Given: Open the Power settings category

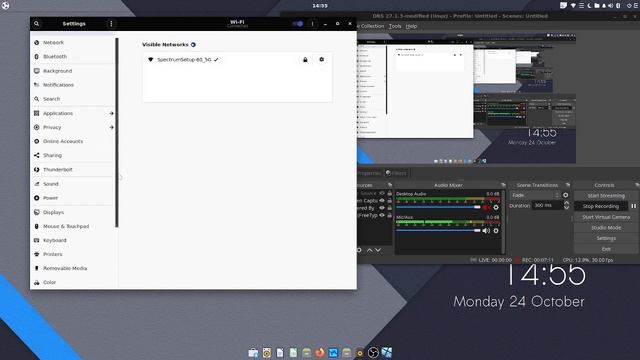Looking at the screenshot, I should point(73,198).
